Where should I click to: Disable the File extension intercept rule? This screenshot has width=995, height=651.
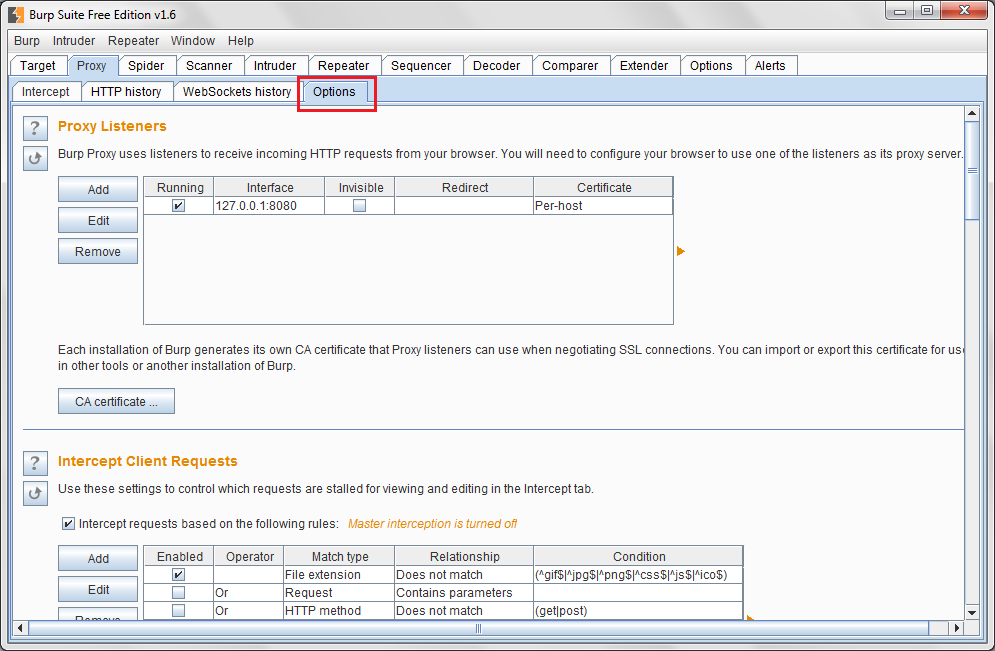[178, 575]
